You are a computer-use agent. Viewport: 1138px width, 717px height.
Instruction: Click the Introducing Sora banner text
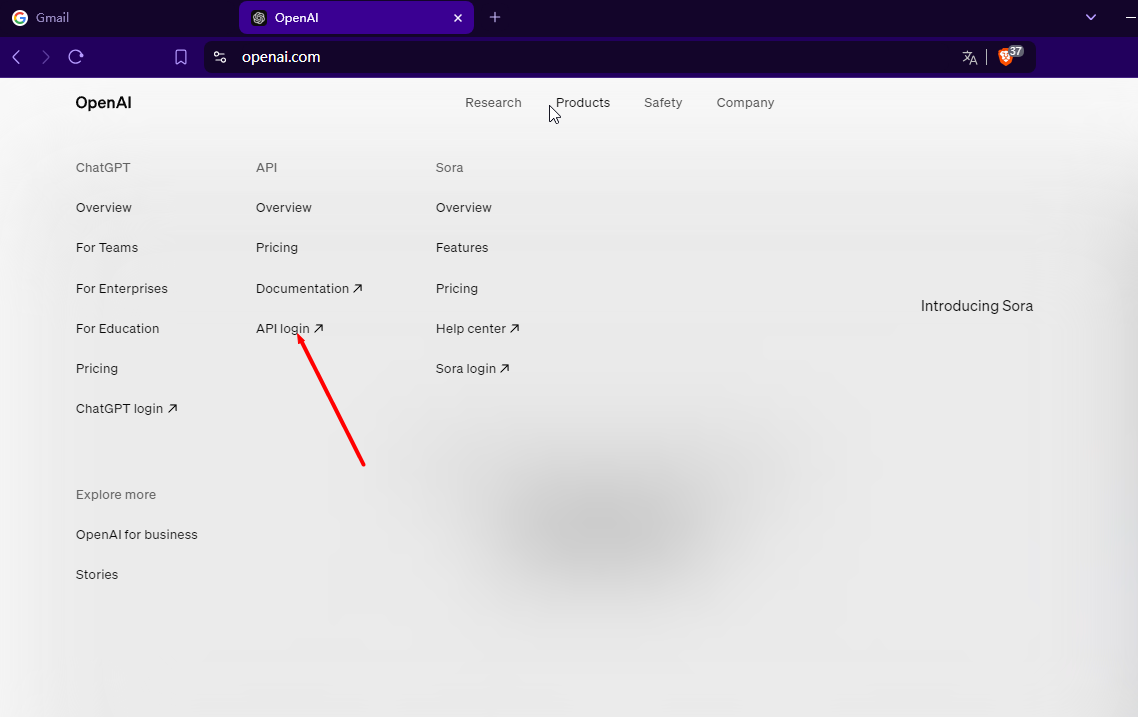pos(977,306)
